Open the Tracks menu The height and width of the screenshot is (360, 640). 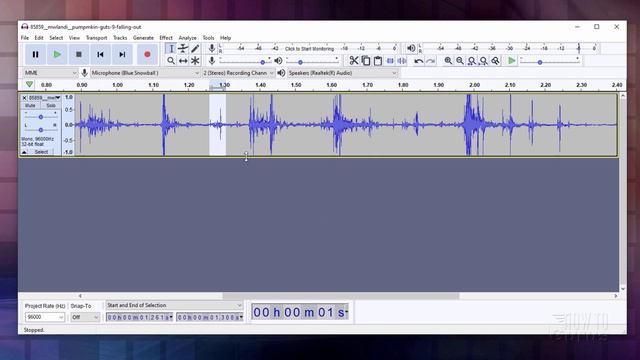point(120,38)
